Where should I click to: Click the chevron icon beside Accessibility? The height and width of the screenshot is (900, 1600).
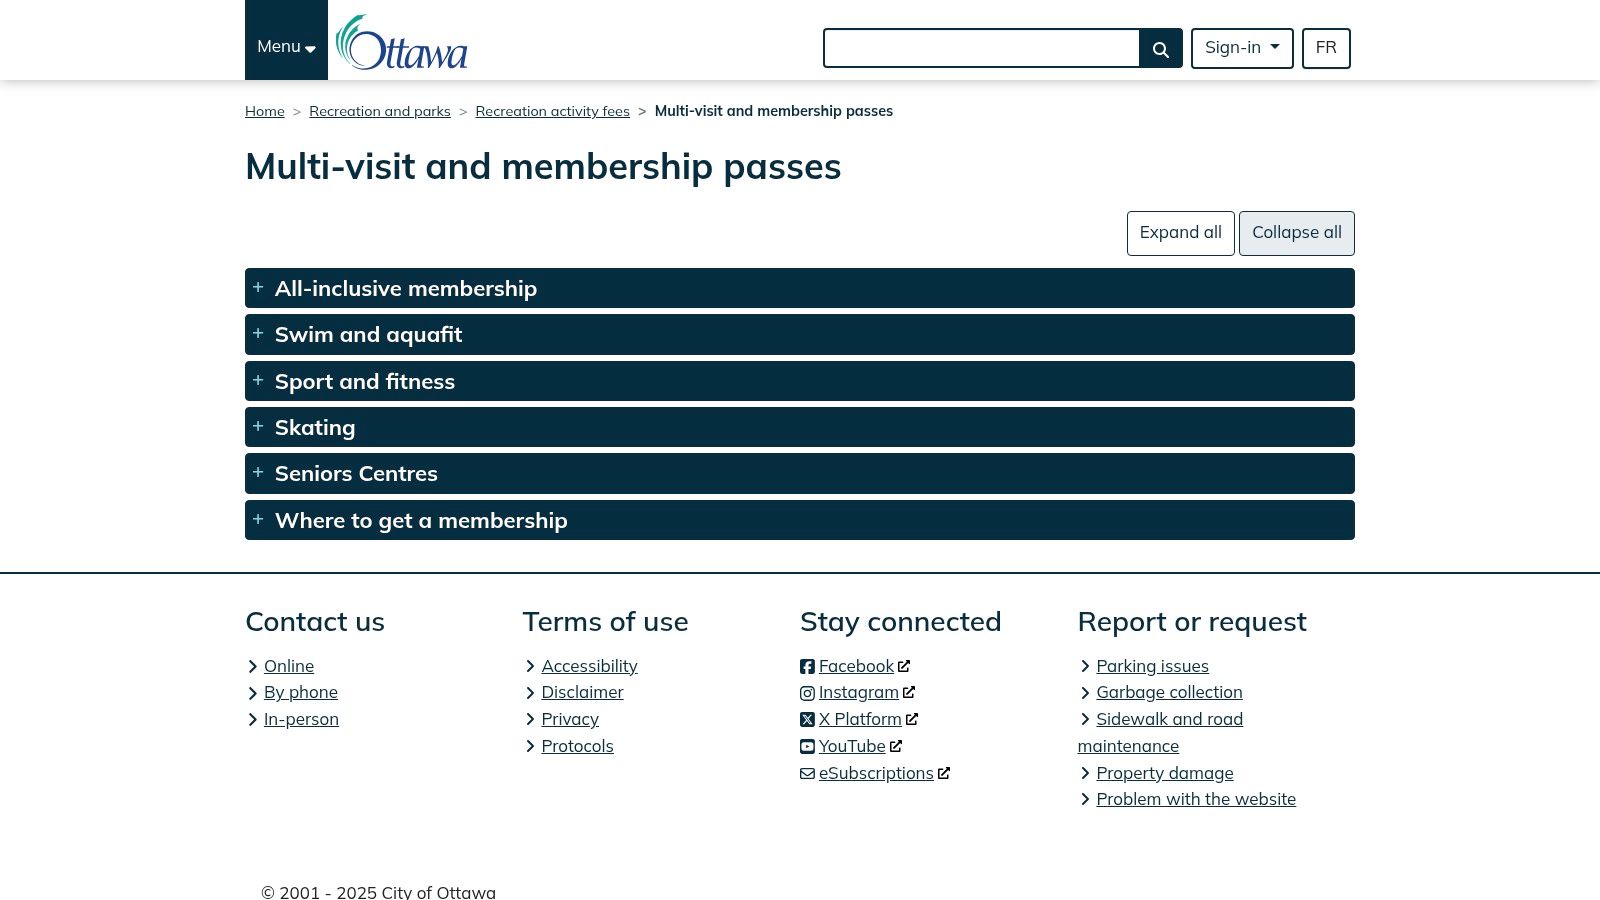click(530, 666)
